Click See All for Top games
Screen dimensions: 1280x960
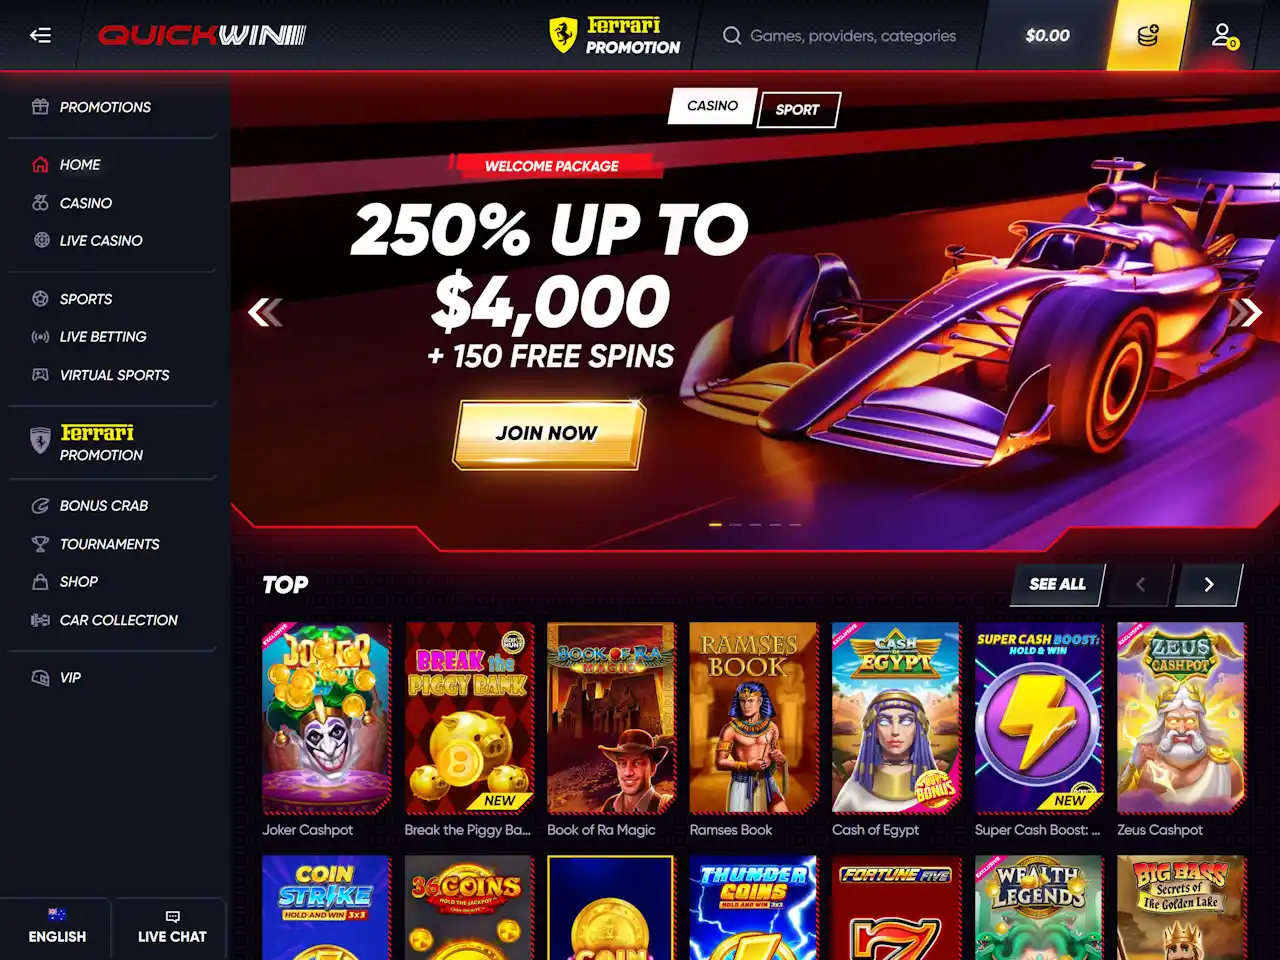pos(1058,585)
